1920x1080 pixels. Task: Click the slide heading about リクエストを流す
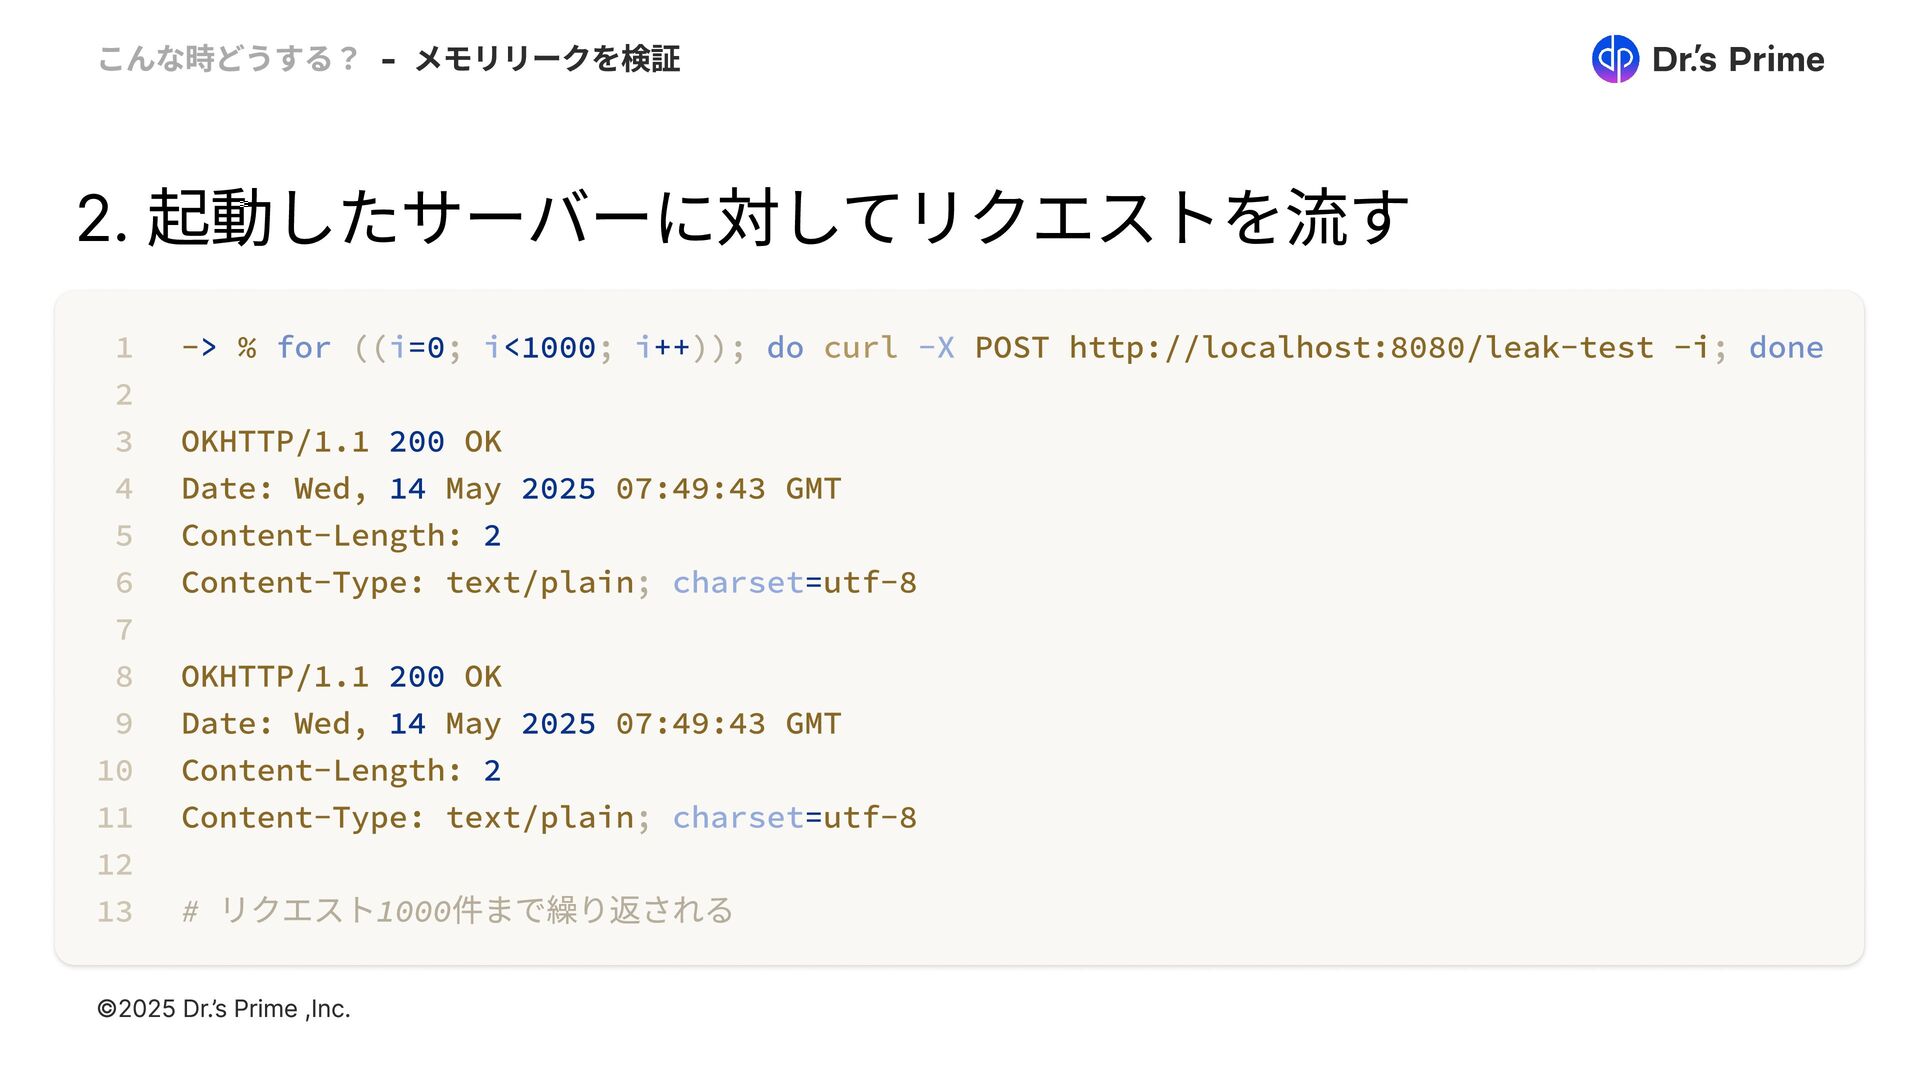(742, 217)
